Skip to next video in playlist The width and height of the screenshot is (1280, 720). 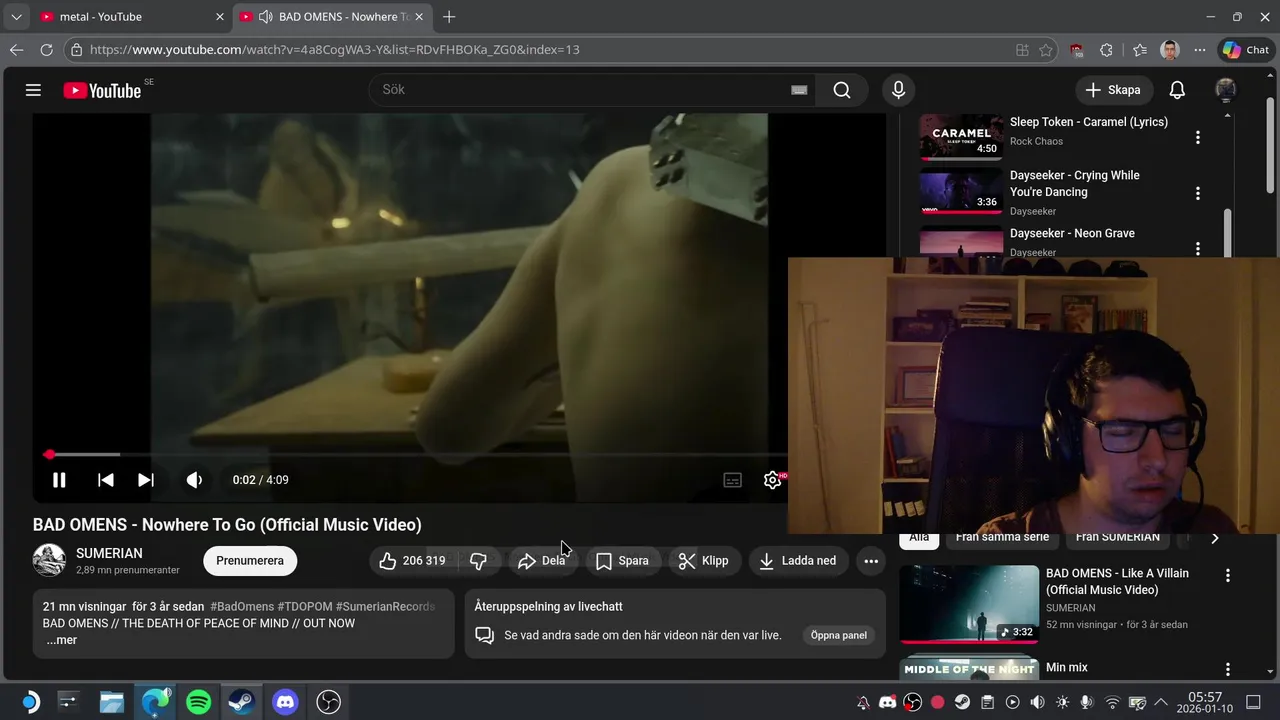(x=146, y=480)
